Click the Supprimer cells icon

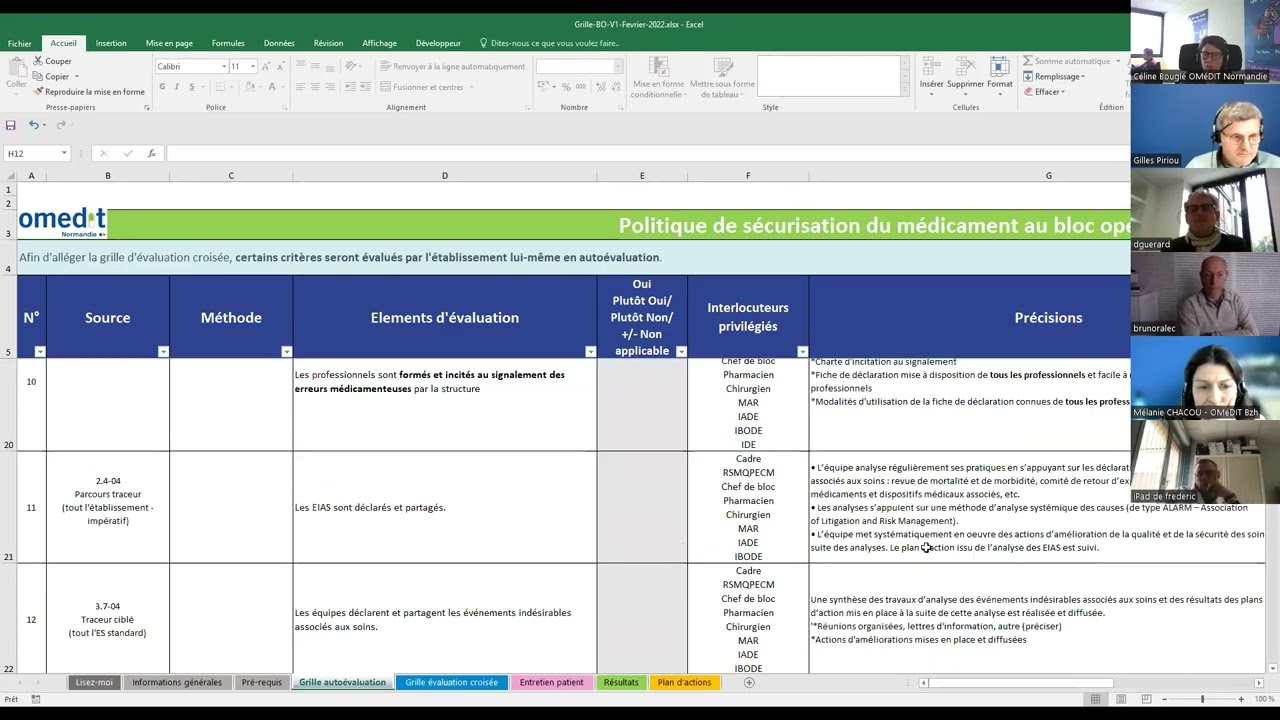tap(965, 67)
